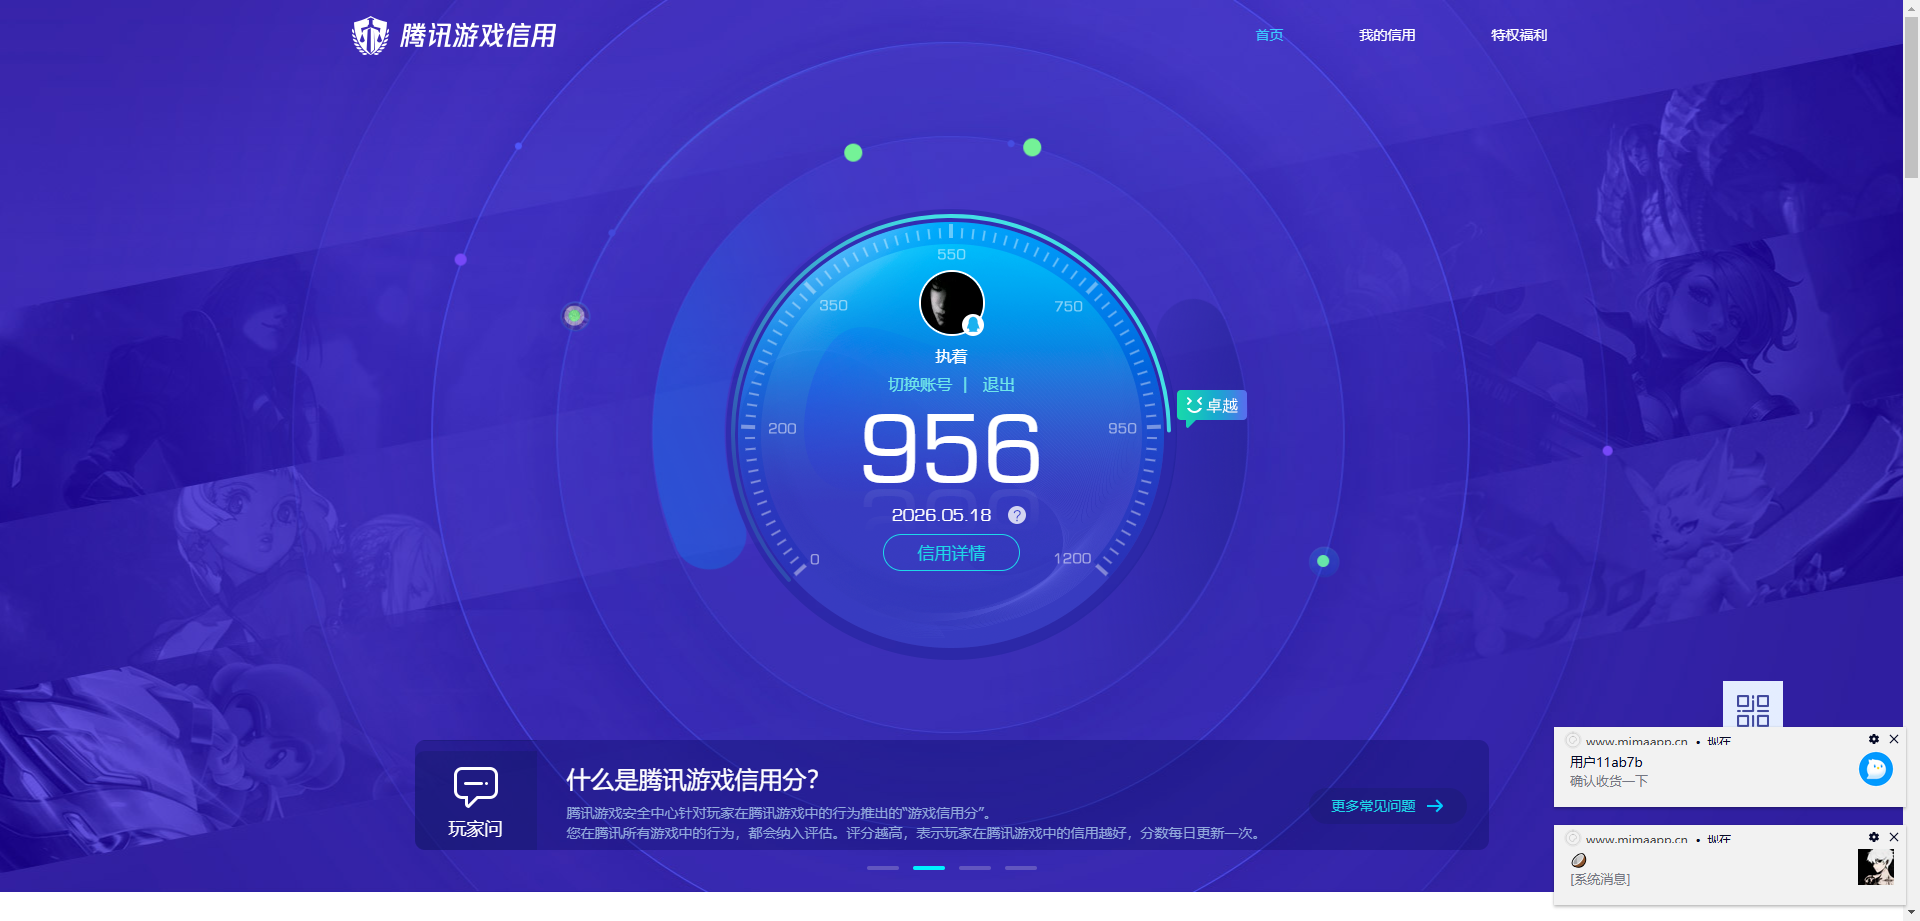
Task: Click the vertical scrollbar thumb
Action: [x=1911, y=97]
